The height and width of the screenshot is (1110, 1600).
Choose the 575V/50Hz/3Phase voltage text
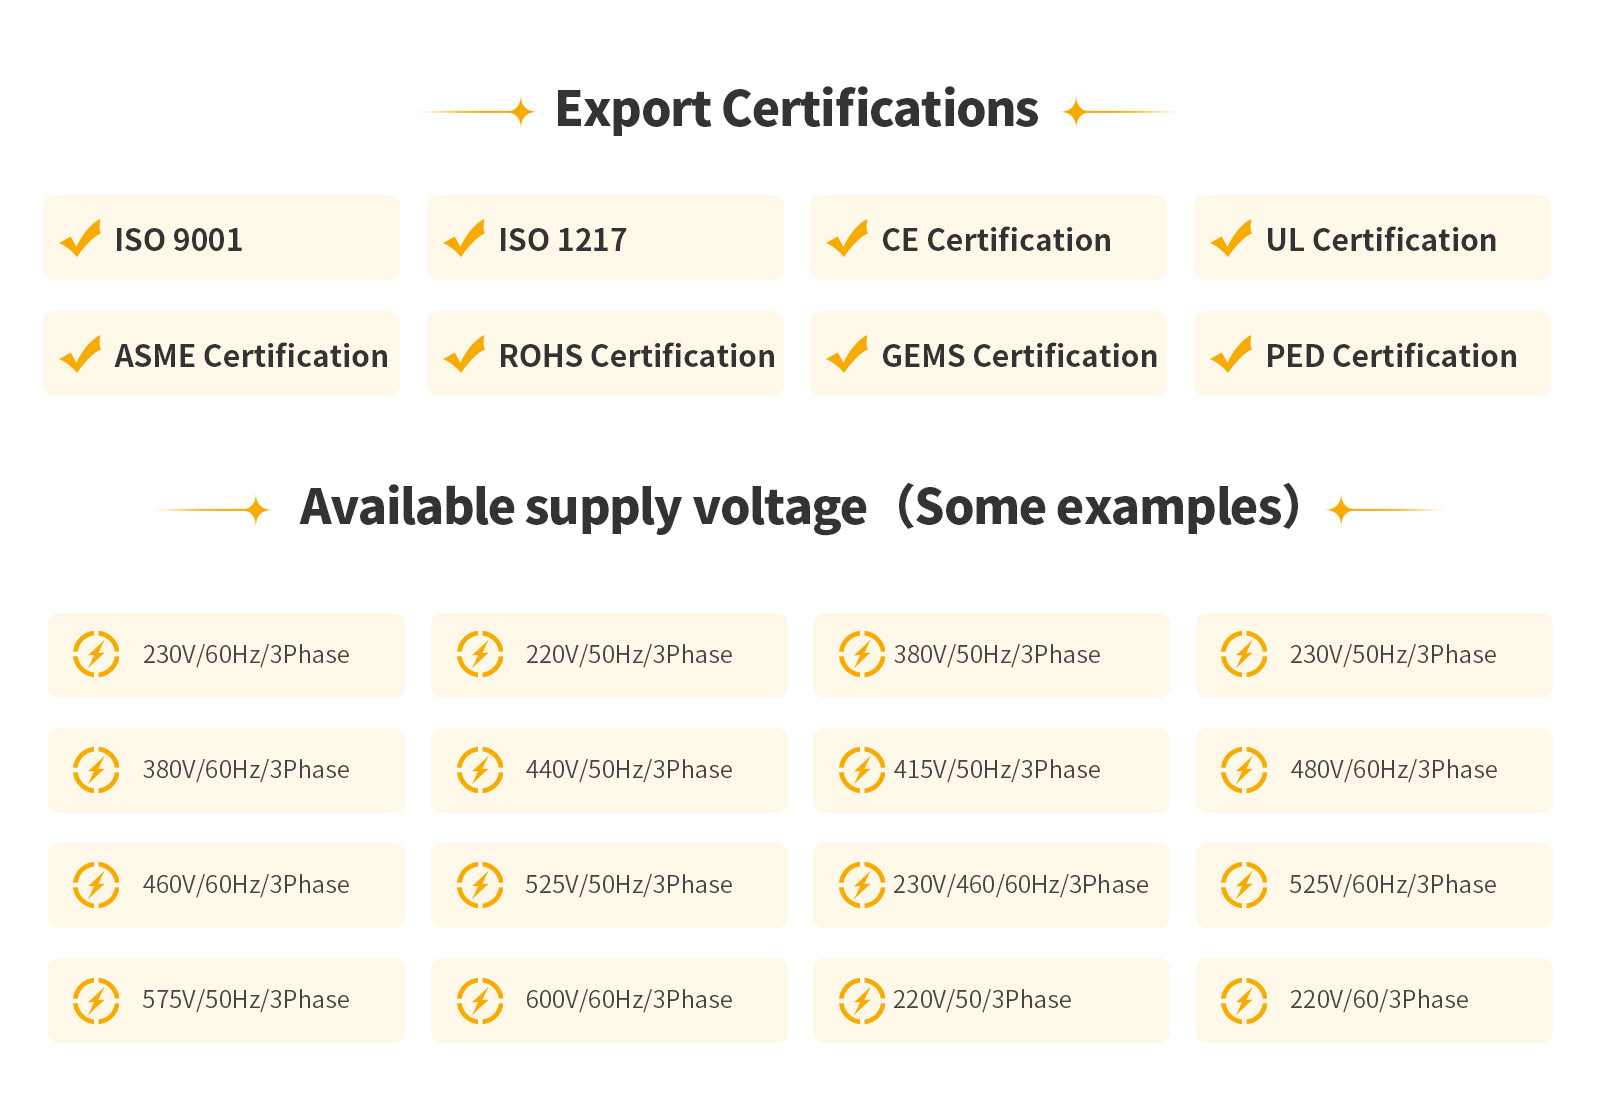point(246,1000)
